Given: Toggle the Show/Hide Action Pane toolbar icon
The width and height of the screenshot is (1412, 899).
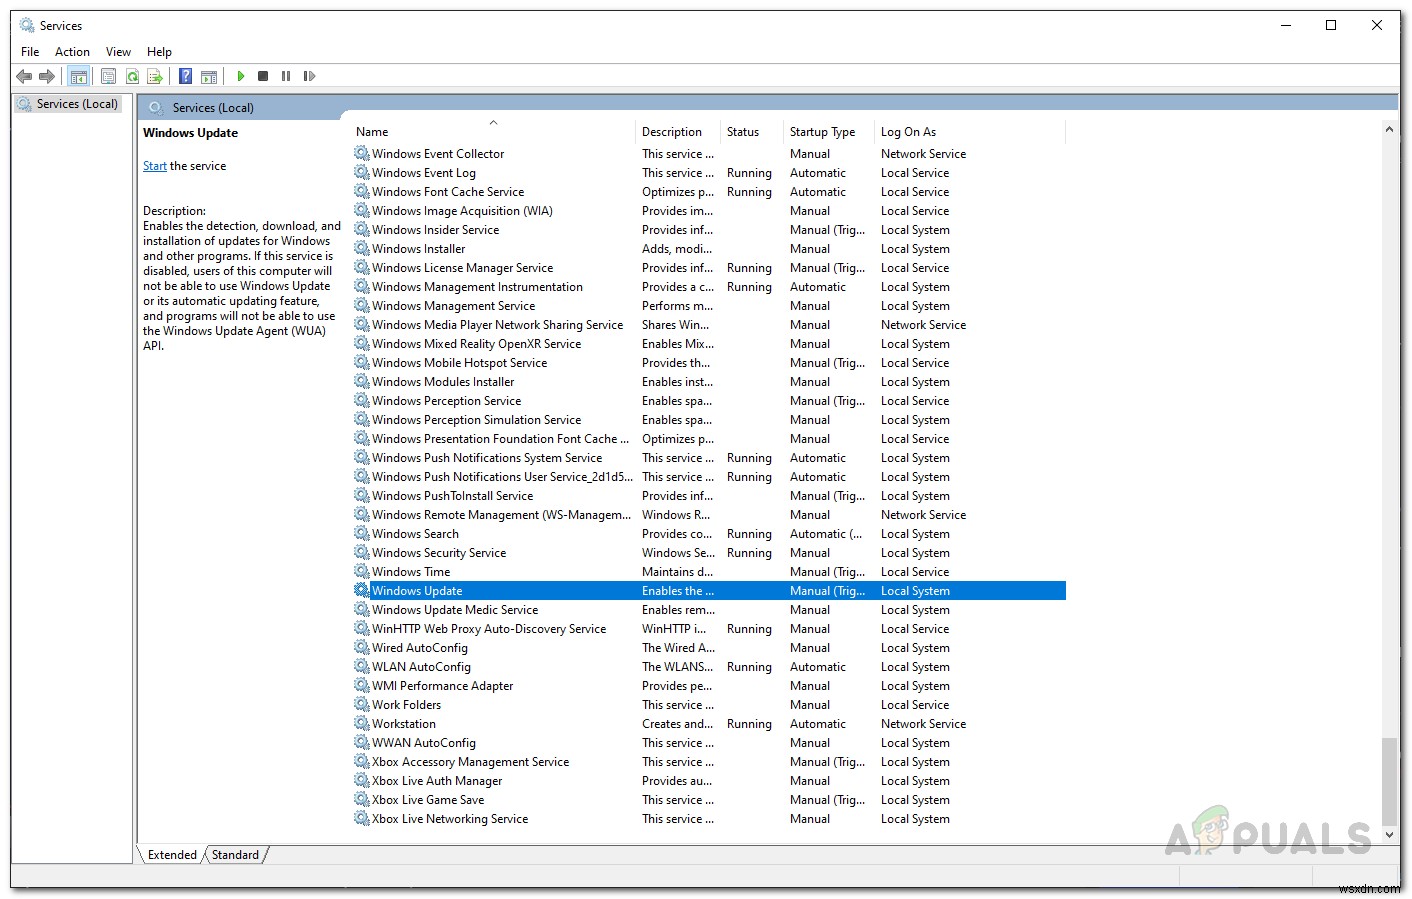Looking at the screenshot, I should [x=209, y=76].
